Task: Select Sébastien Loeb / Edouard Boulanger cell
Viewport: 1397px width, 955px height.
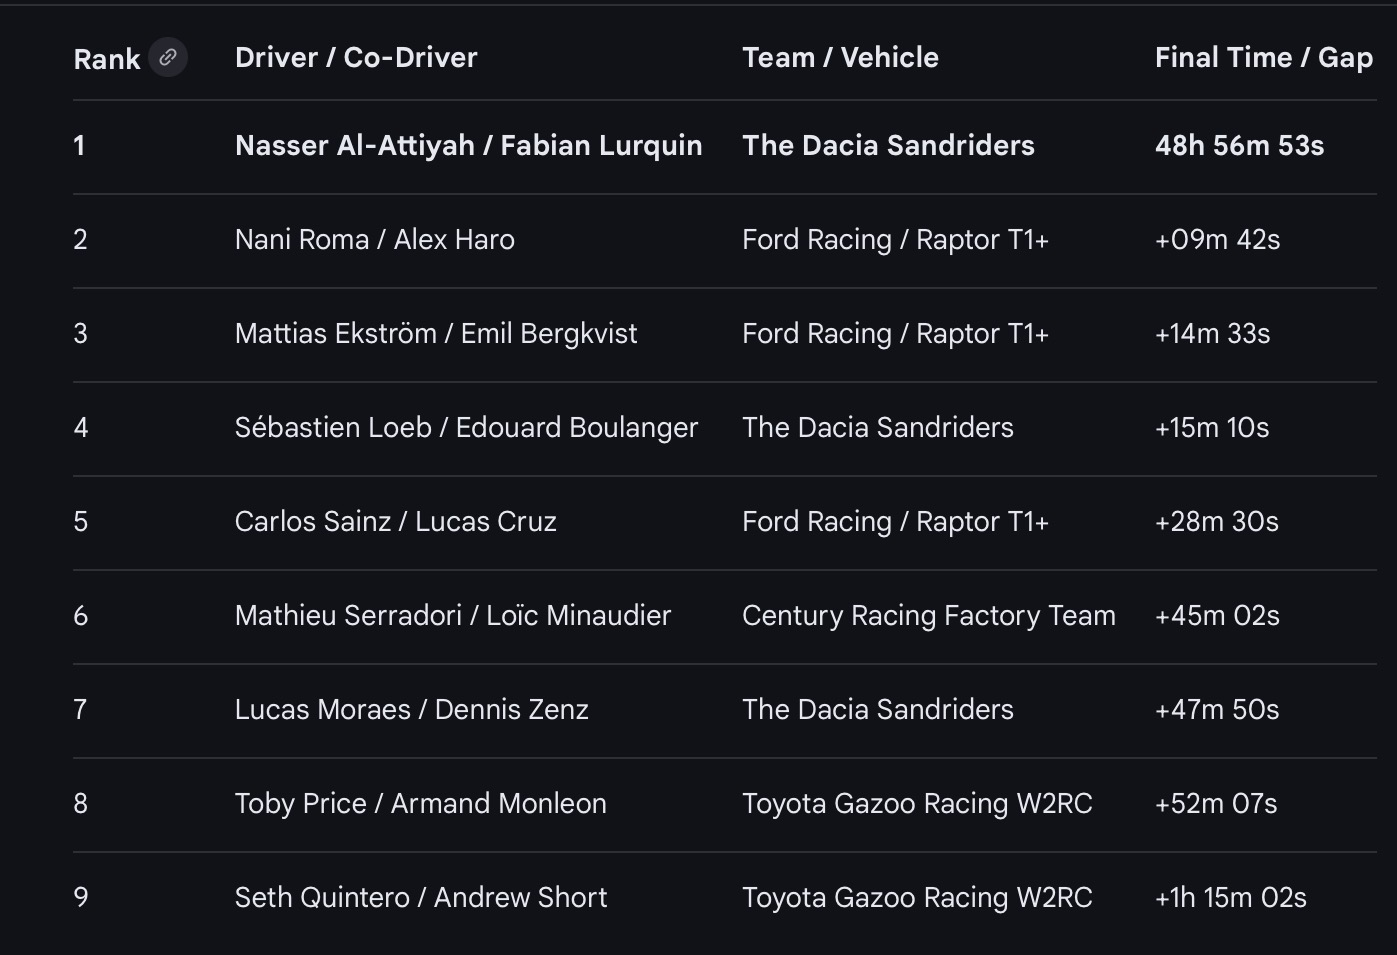Action: (466, 427)
